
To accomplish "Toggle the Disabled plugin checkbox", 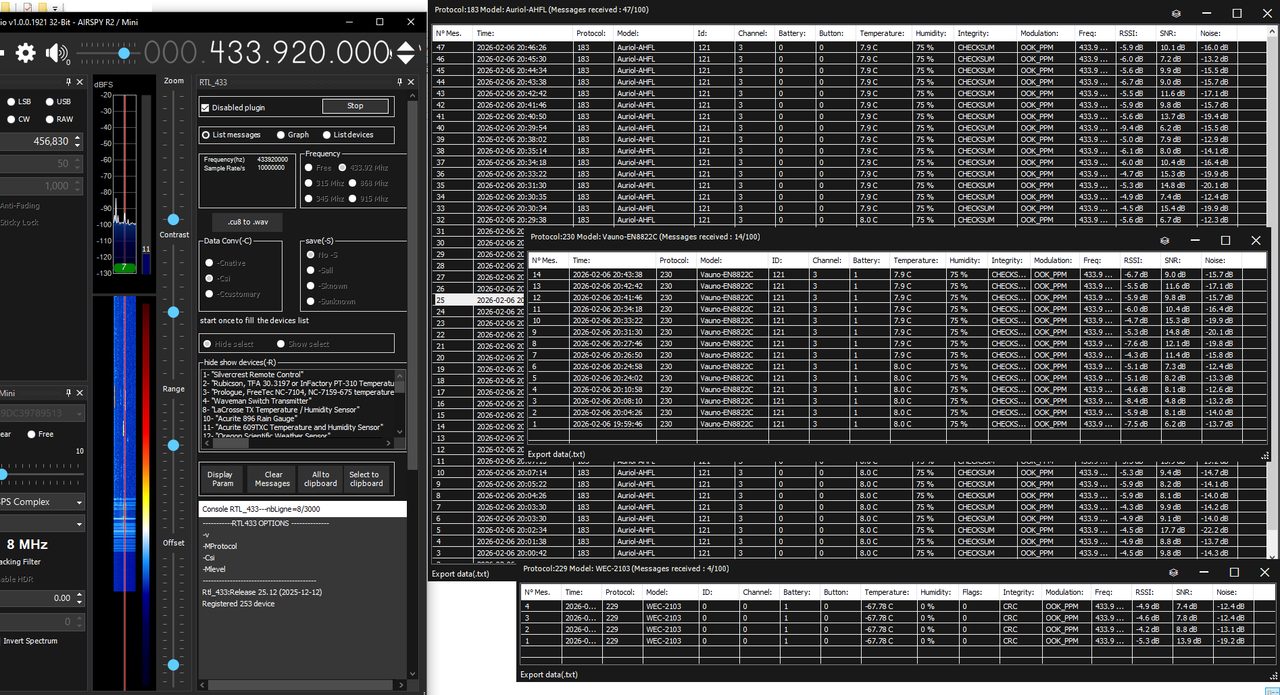I will tap(206, 107).
